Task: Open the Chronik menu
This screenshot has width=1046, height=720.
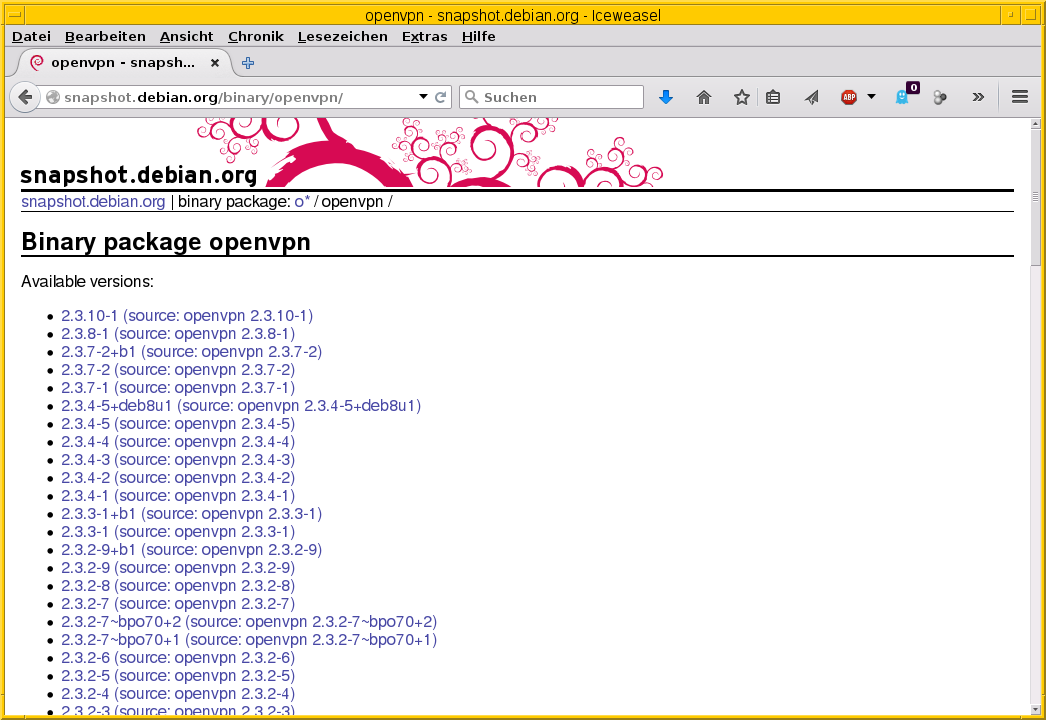Action: pos(255,36)
